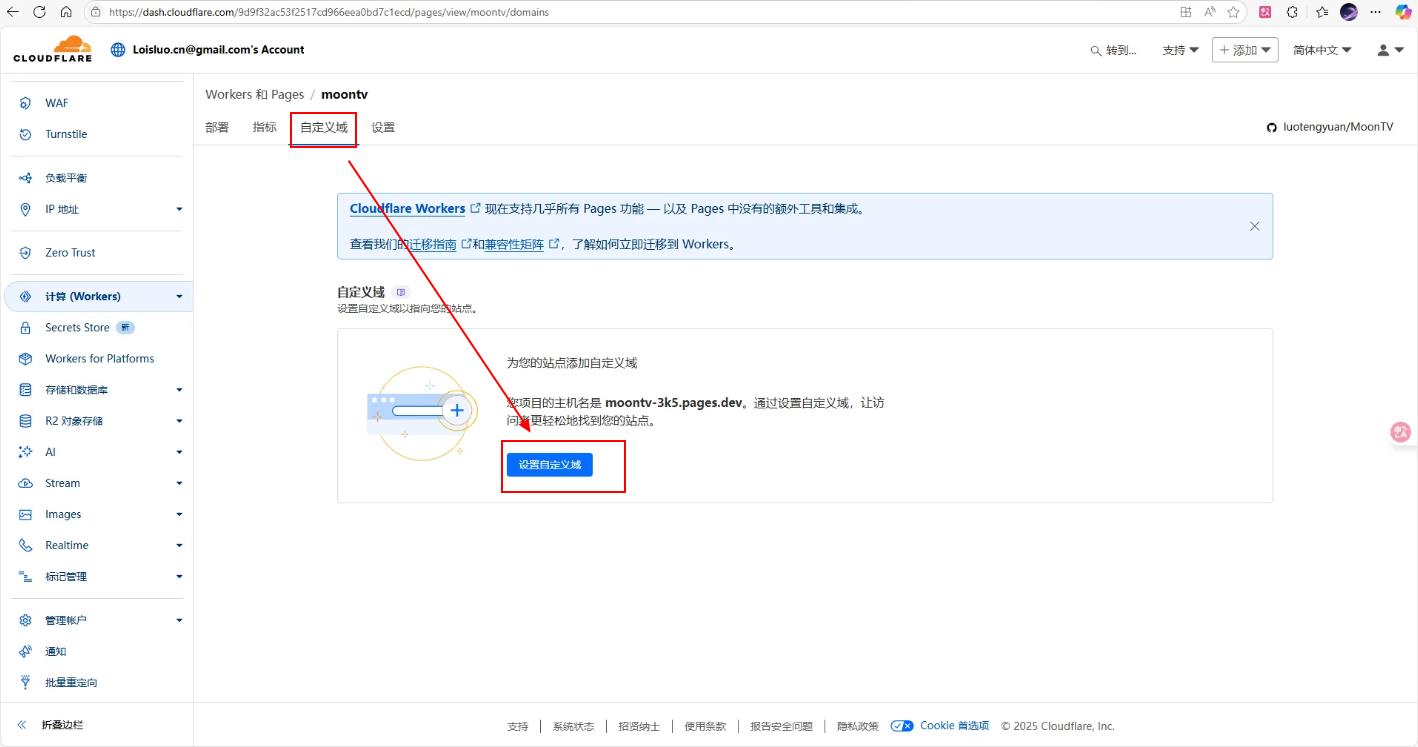Bookmark page with the star icon
Viewport: 1418px width, 747px height.
click(1234, 12)
